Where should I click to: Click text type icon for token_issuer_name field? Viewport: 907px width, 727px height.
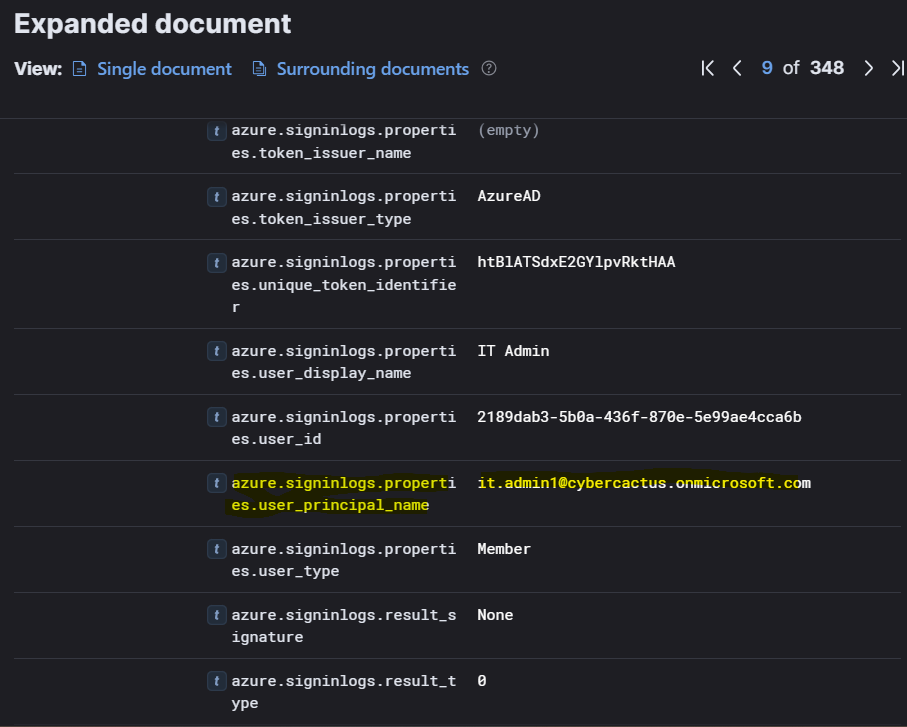(216, 131)
